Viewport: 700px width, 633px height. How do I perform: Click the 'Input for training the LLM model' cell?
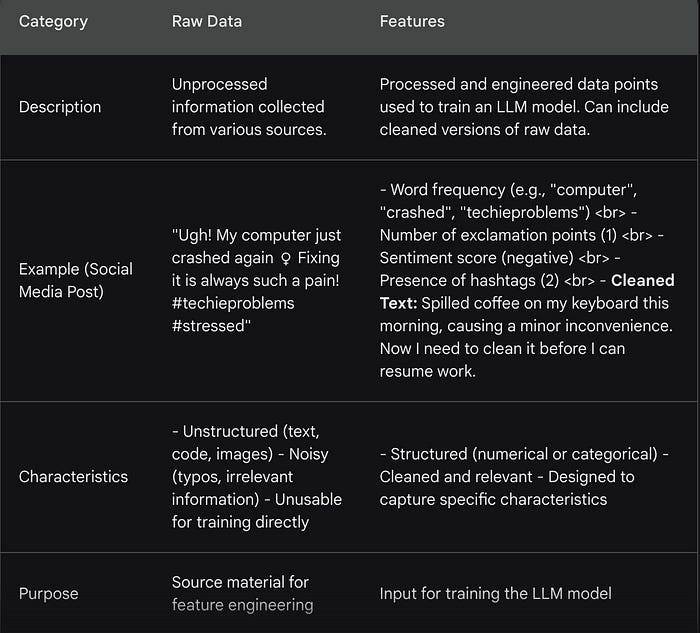[x=495, y=593]
